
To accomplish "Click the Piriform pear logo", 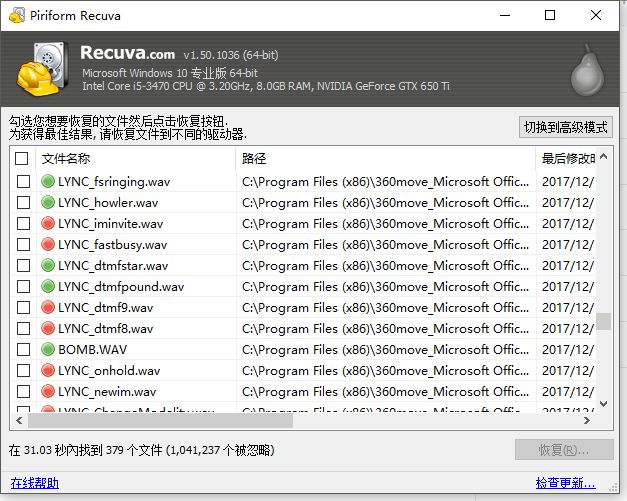I will [587, 70].
